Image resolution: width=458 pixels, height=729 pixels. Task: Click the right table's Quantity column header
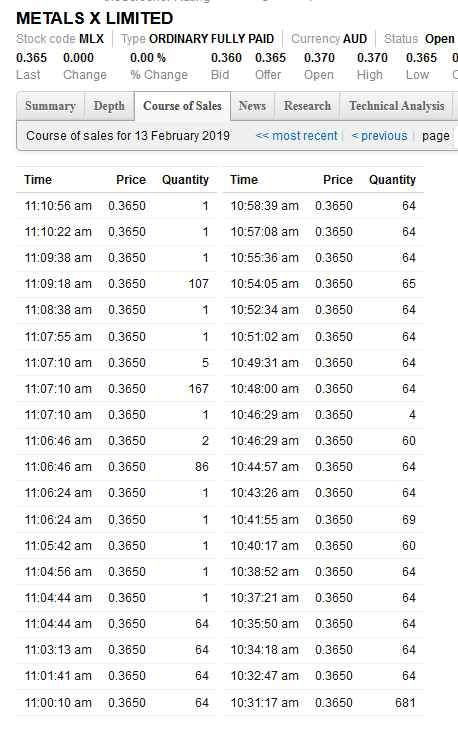pos(392,180)
